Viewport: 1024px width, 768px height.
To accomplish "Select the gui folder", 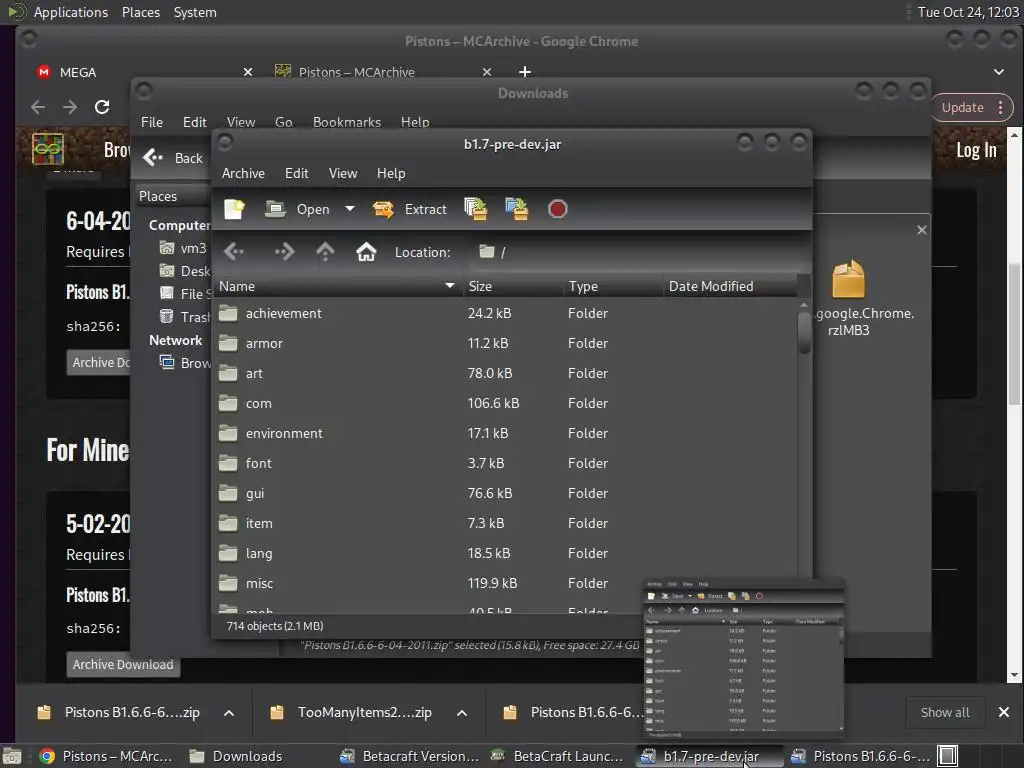I will point(505,494).
